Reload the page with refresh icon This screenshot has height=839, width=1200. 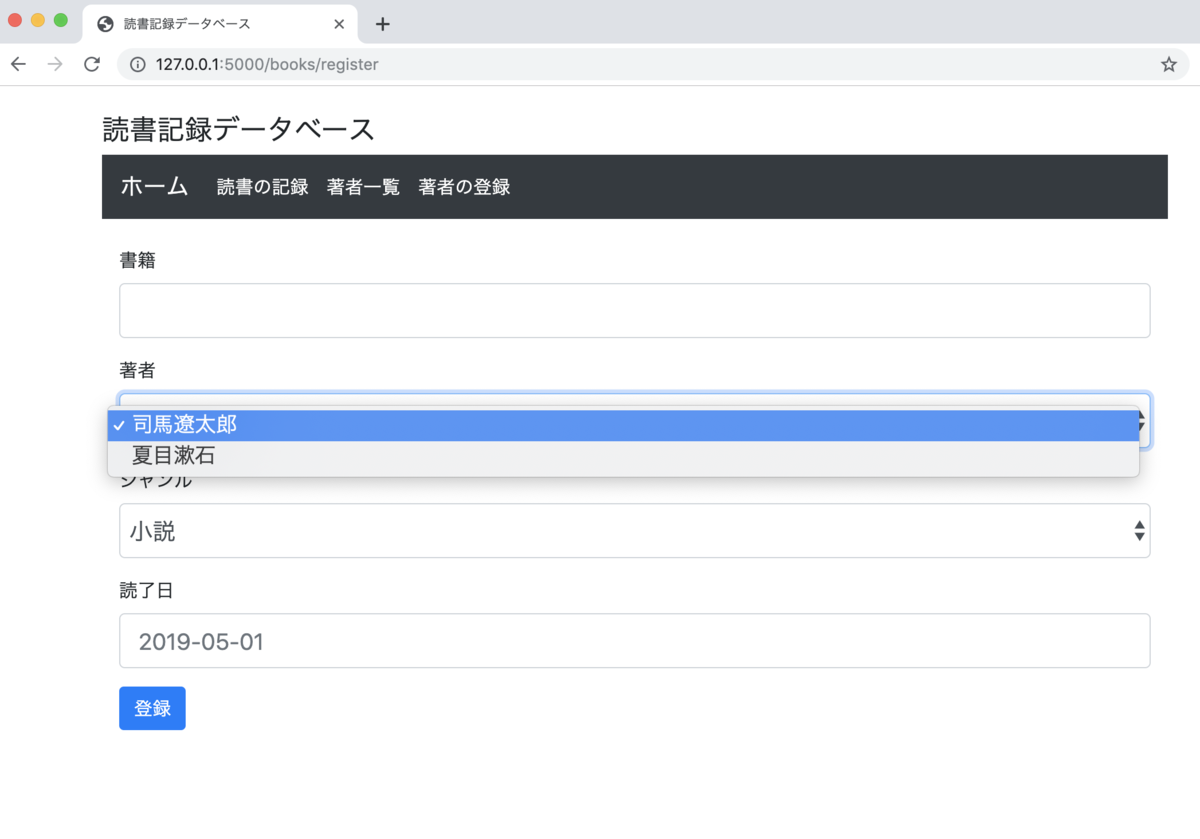92,64
